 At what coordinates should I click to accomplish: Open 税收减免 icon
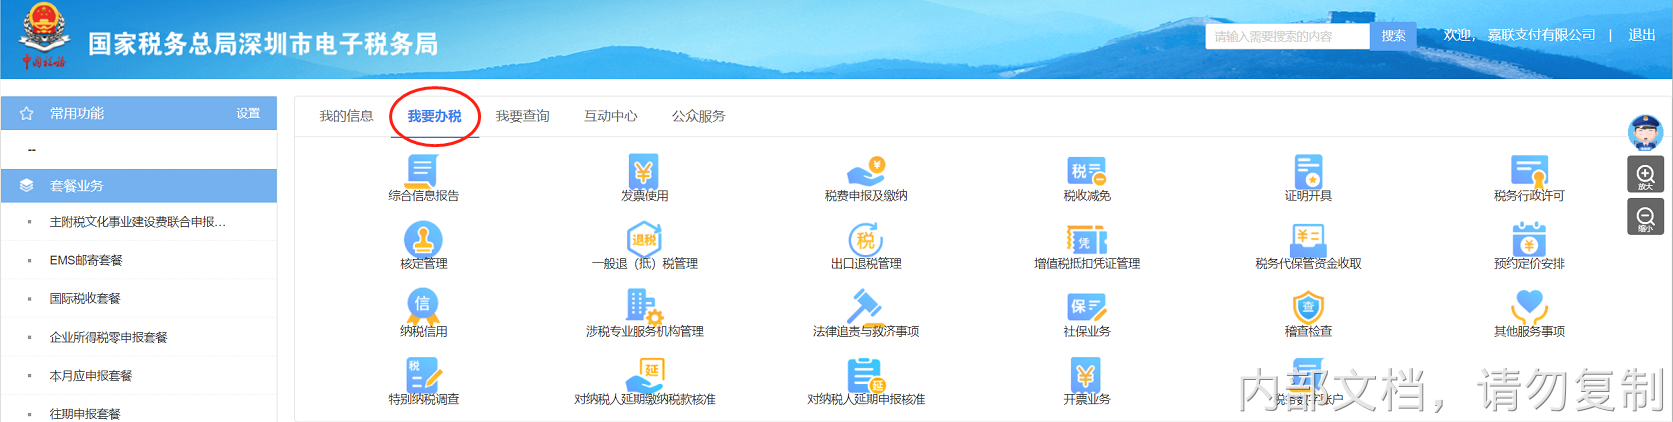(x=1087, y=170)
